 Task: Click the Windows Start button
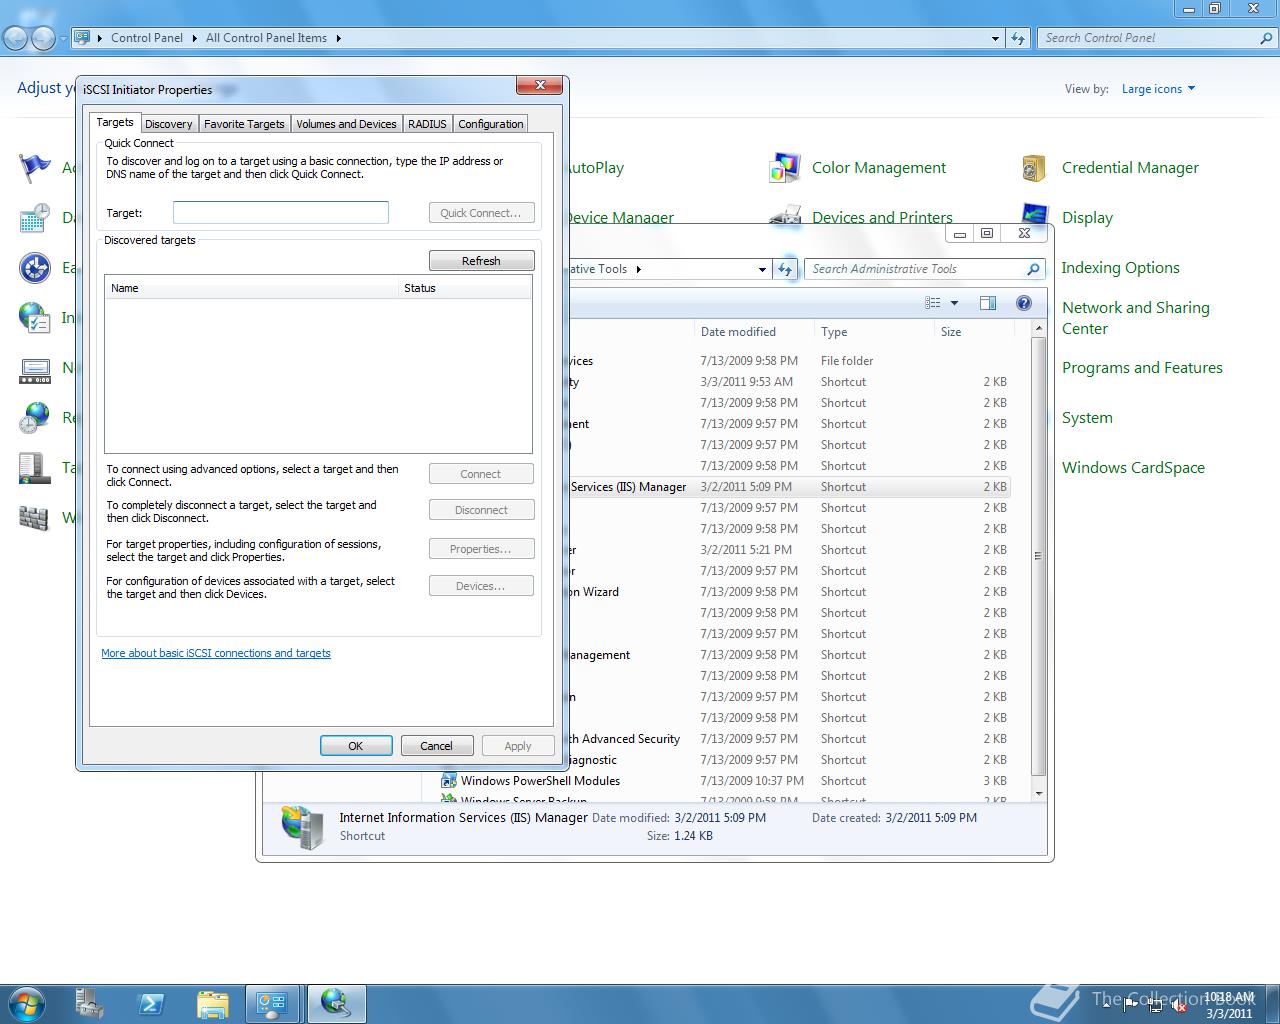point(27,1003)
